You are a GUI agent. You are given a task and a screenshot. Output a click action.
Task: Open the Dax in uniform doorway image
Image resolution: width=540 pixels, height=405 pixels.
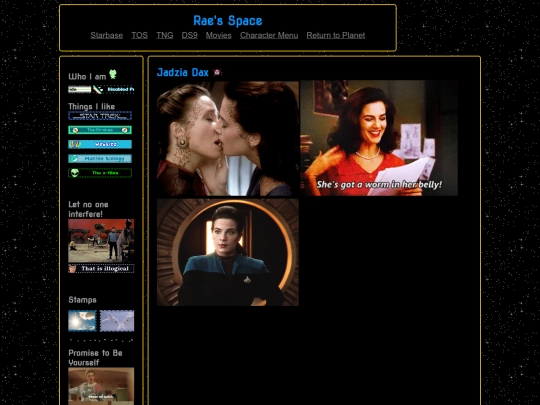[x=228, y=252]
